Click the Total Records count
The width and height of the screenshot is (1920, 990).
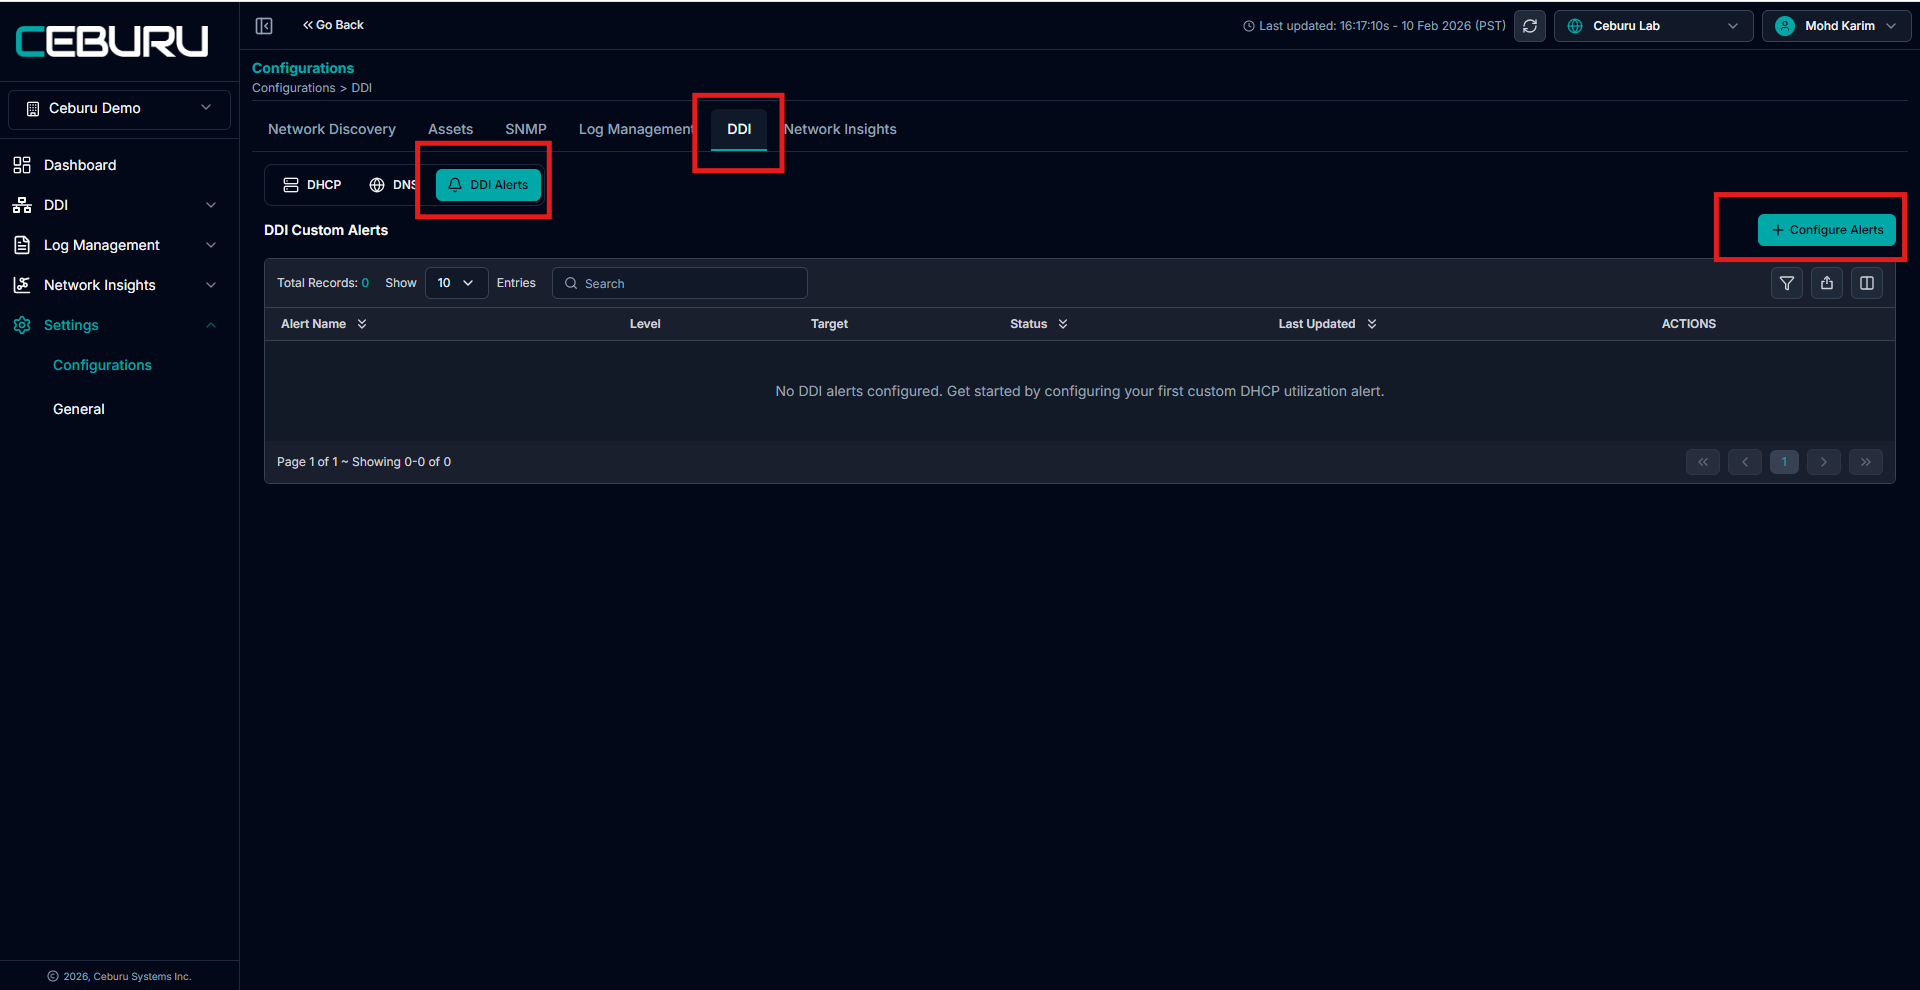323,283
